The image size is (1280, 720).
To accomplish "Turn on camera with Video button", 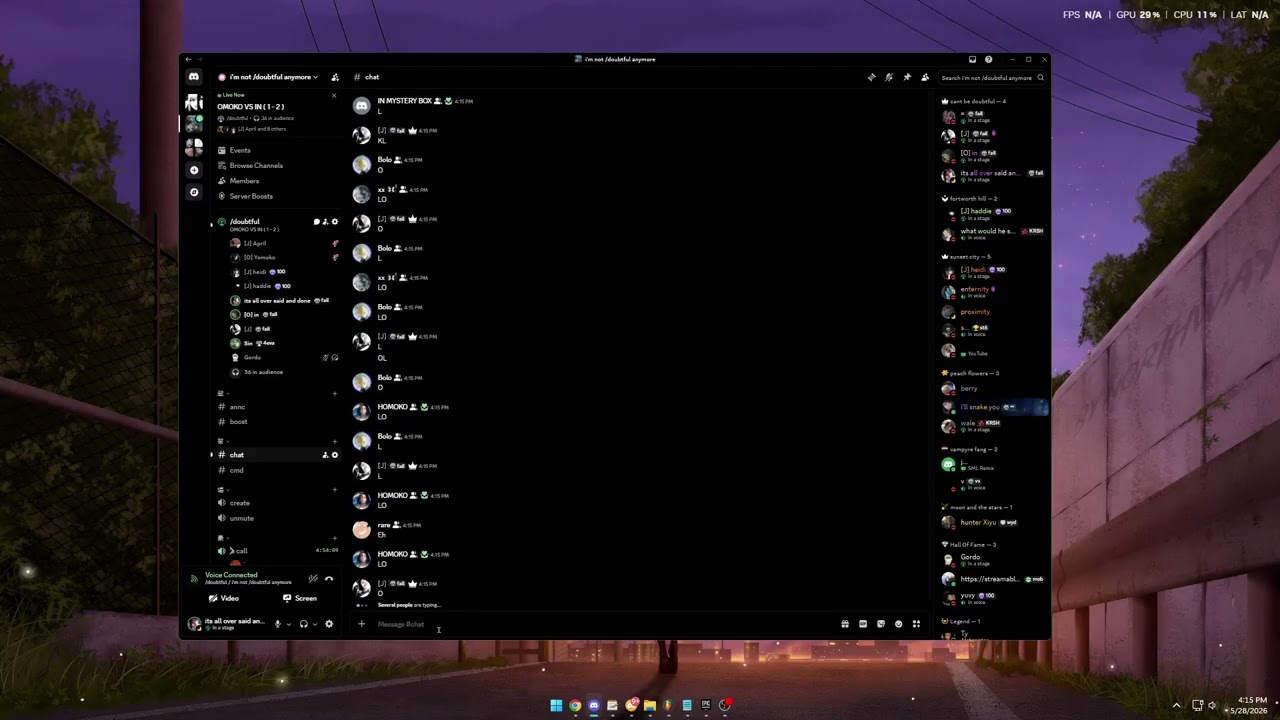I will [224, 598].
